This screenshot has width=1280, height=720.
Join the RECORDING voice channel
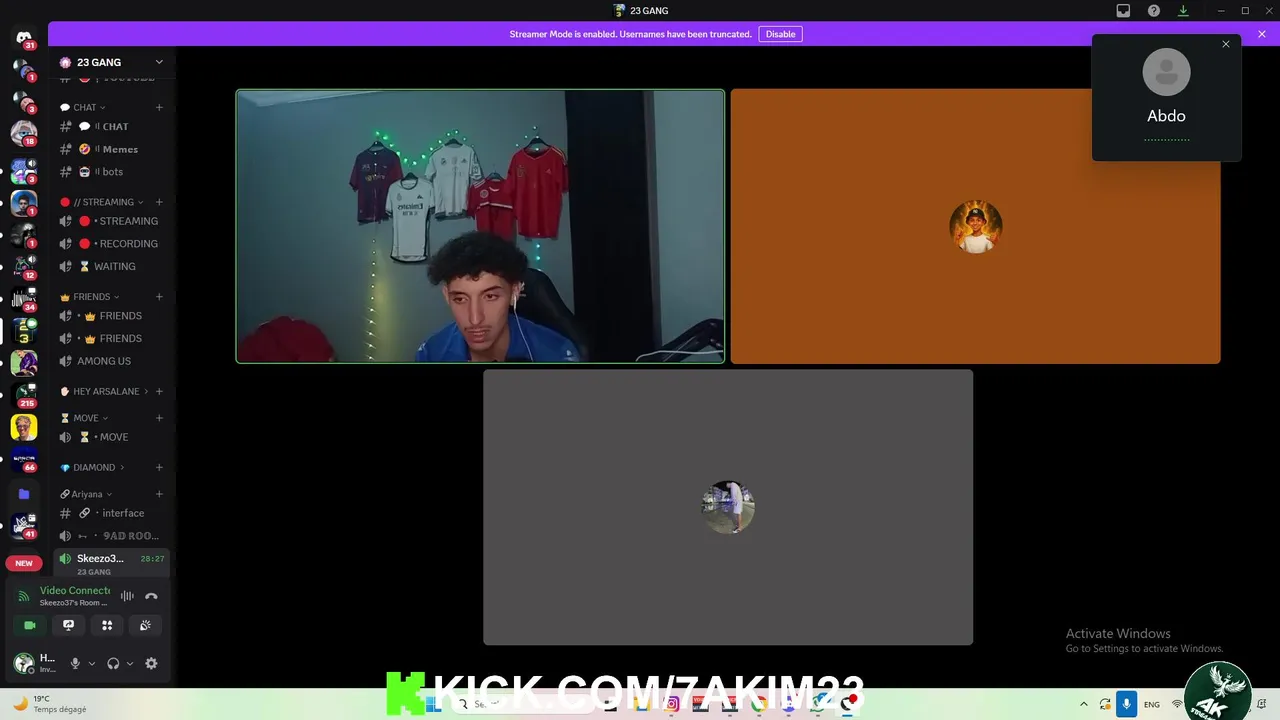click(x=110, y=244)
